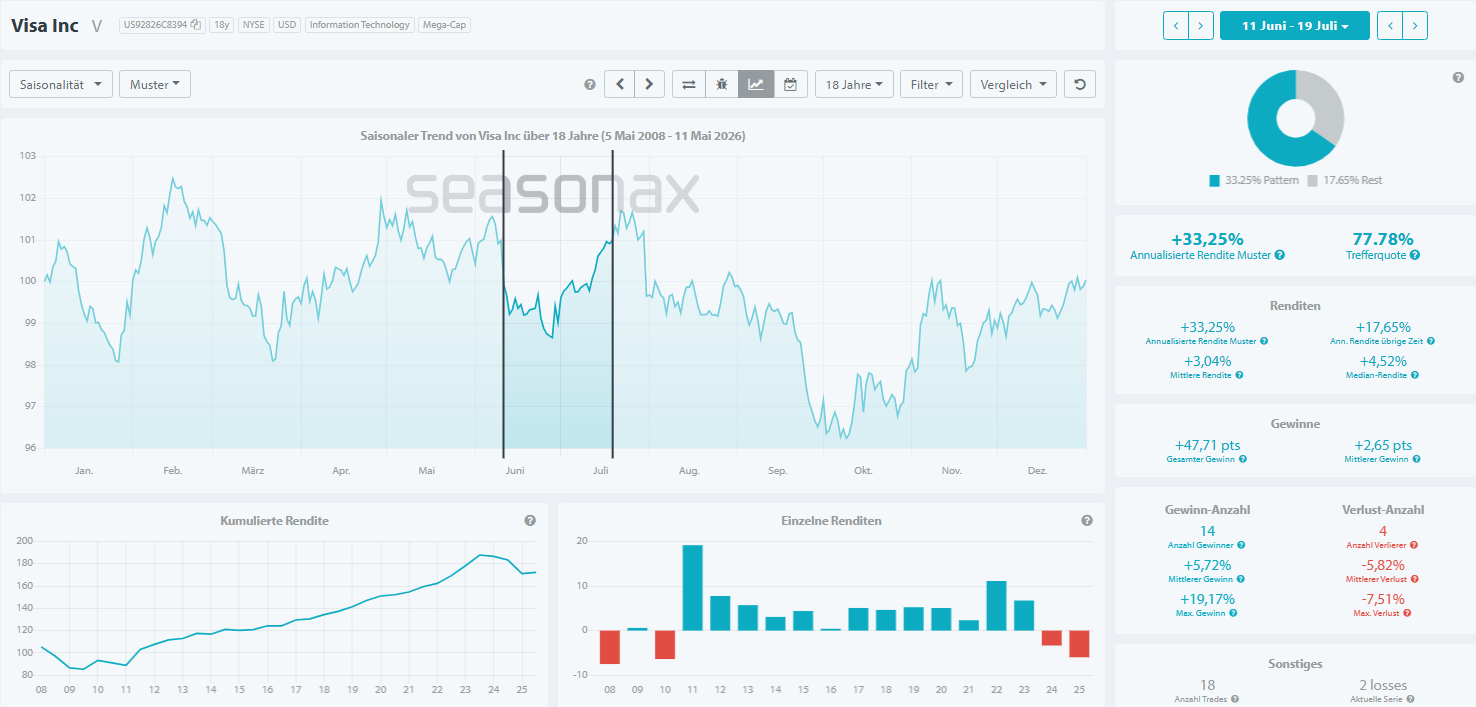Click the right arrow just before the date range button
This screenshot has height=707, width=1476.
1201,26
